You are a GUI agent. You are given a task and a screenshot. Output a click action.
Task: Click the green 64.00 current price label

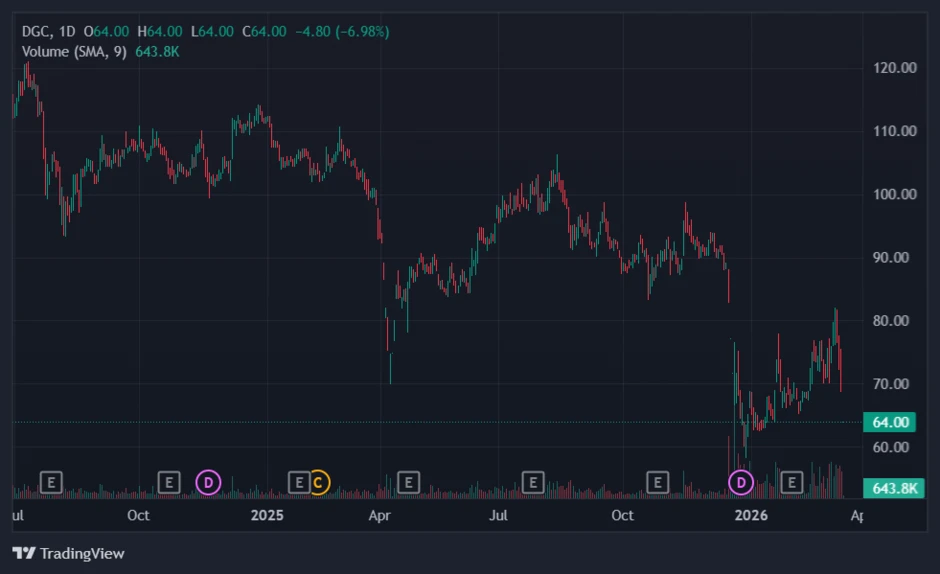[x=890, y=422]
